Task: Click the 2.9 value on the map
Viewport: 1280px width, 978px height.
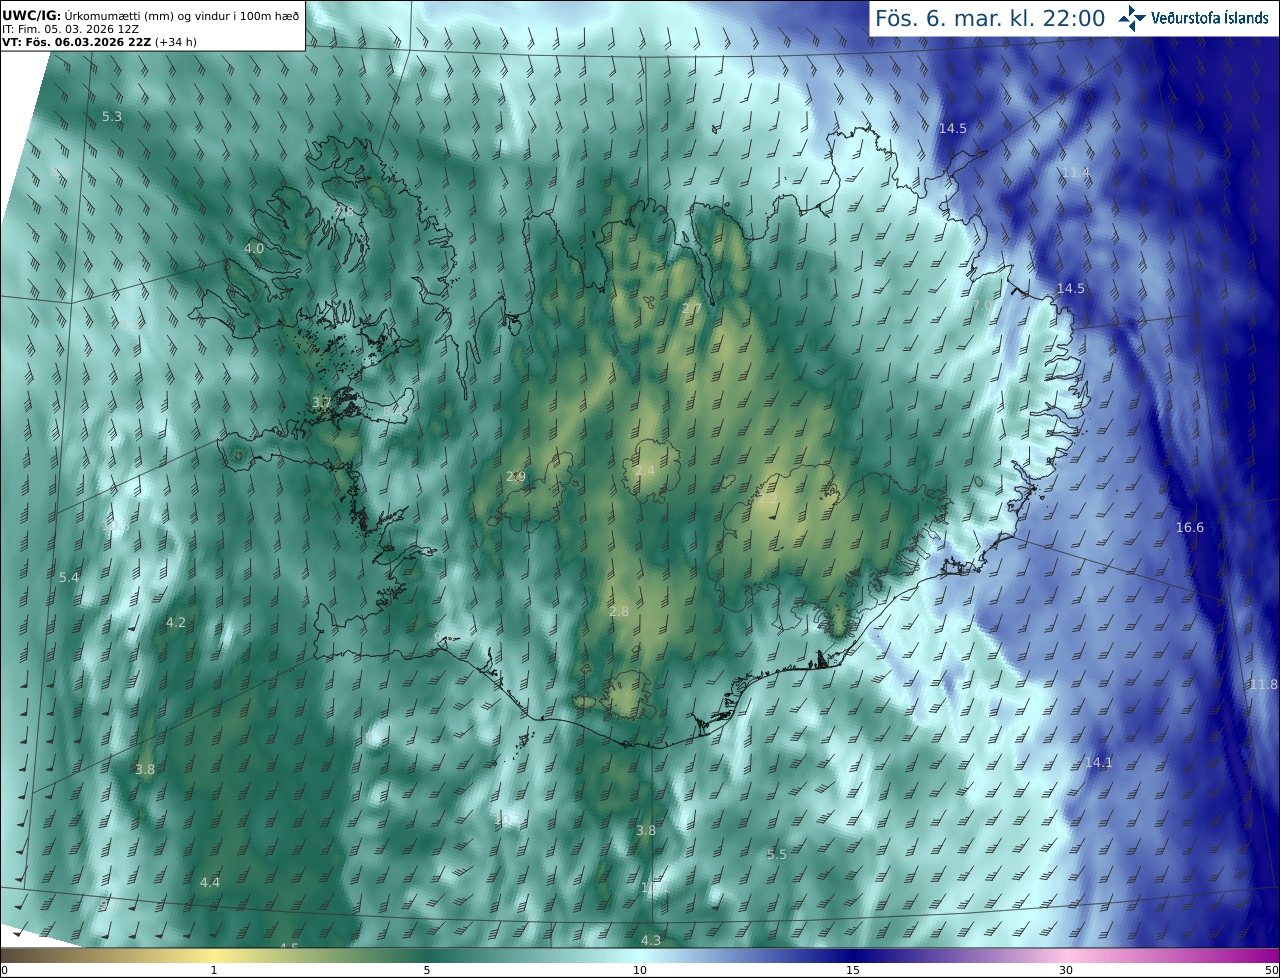Action: (516, 477)
